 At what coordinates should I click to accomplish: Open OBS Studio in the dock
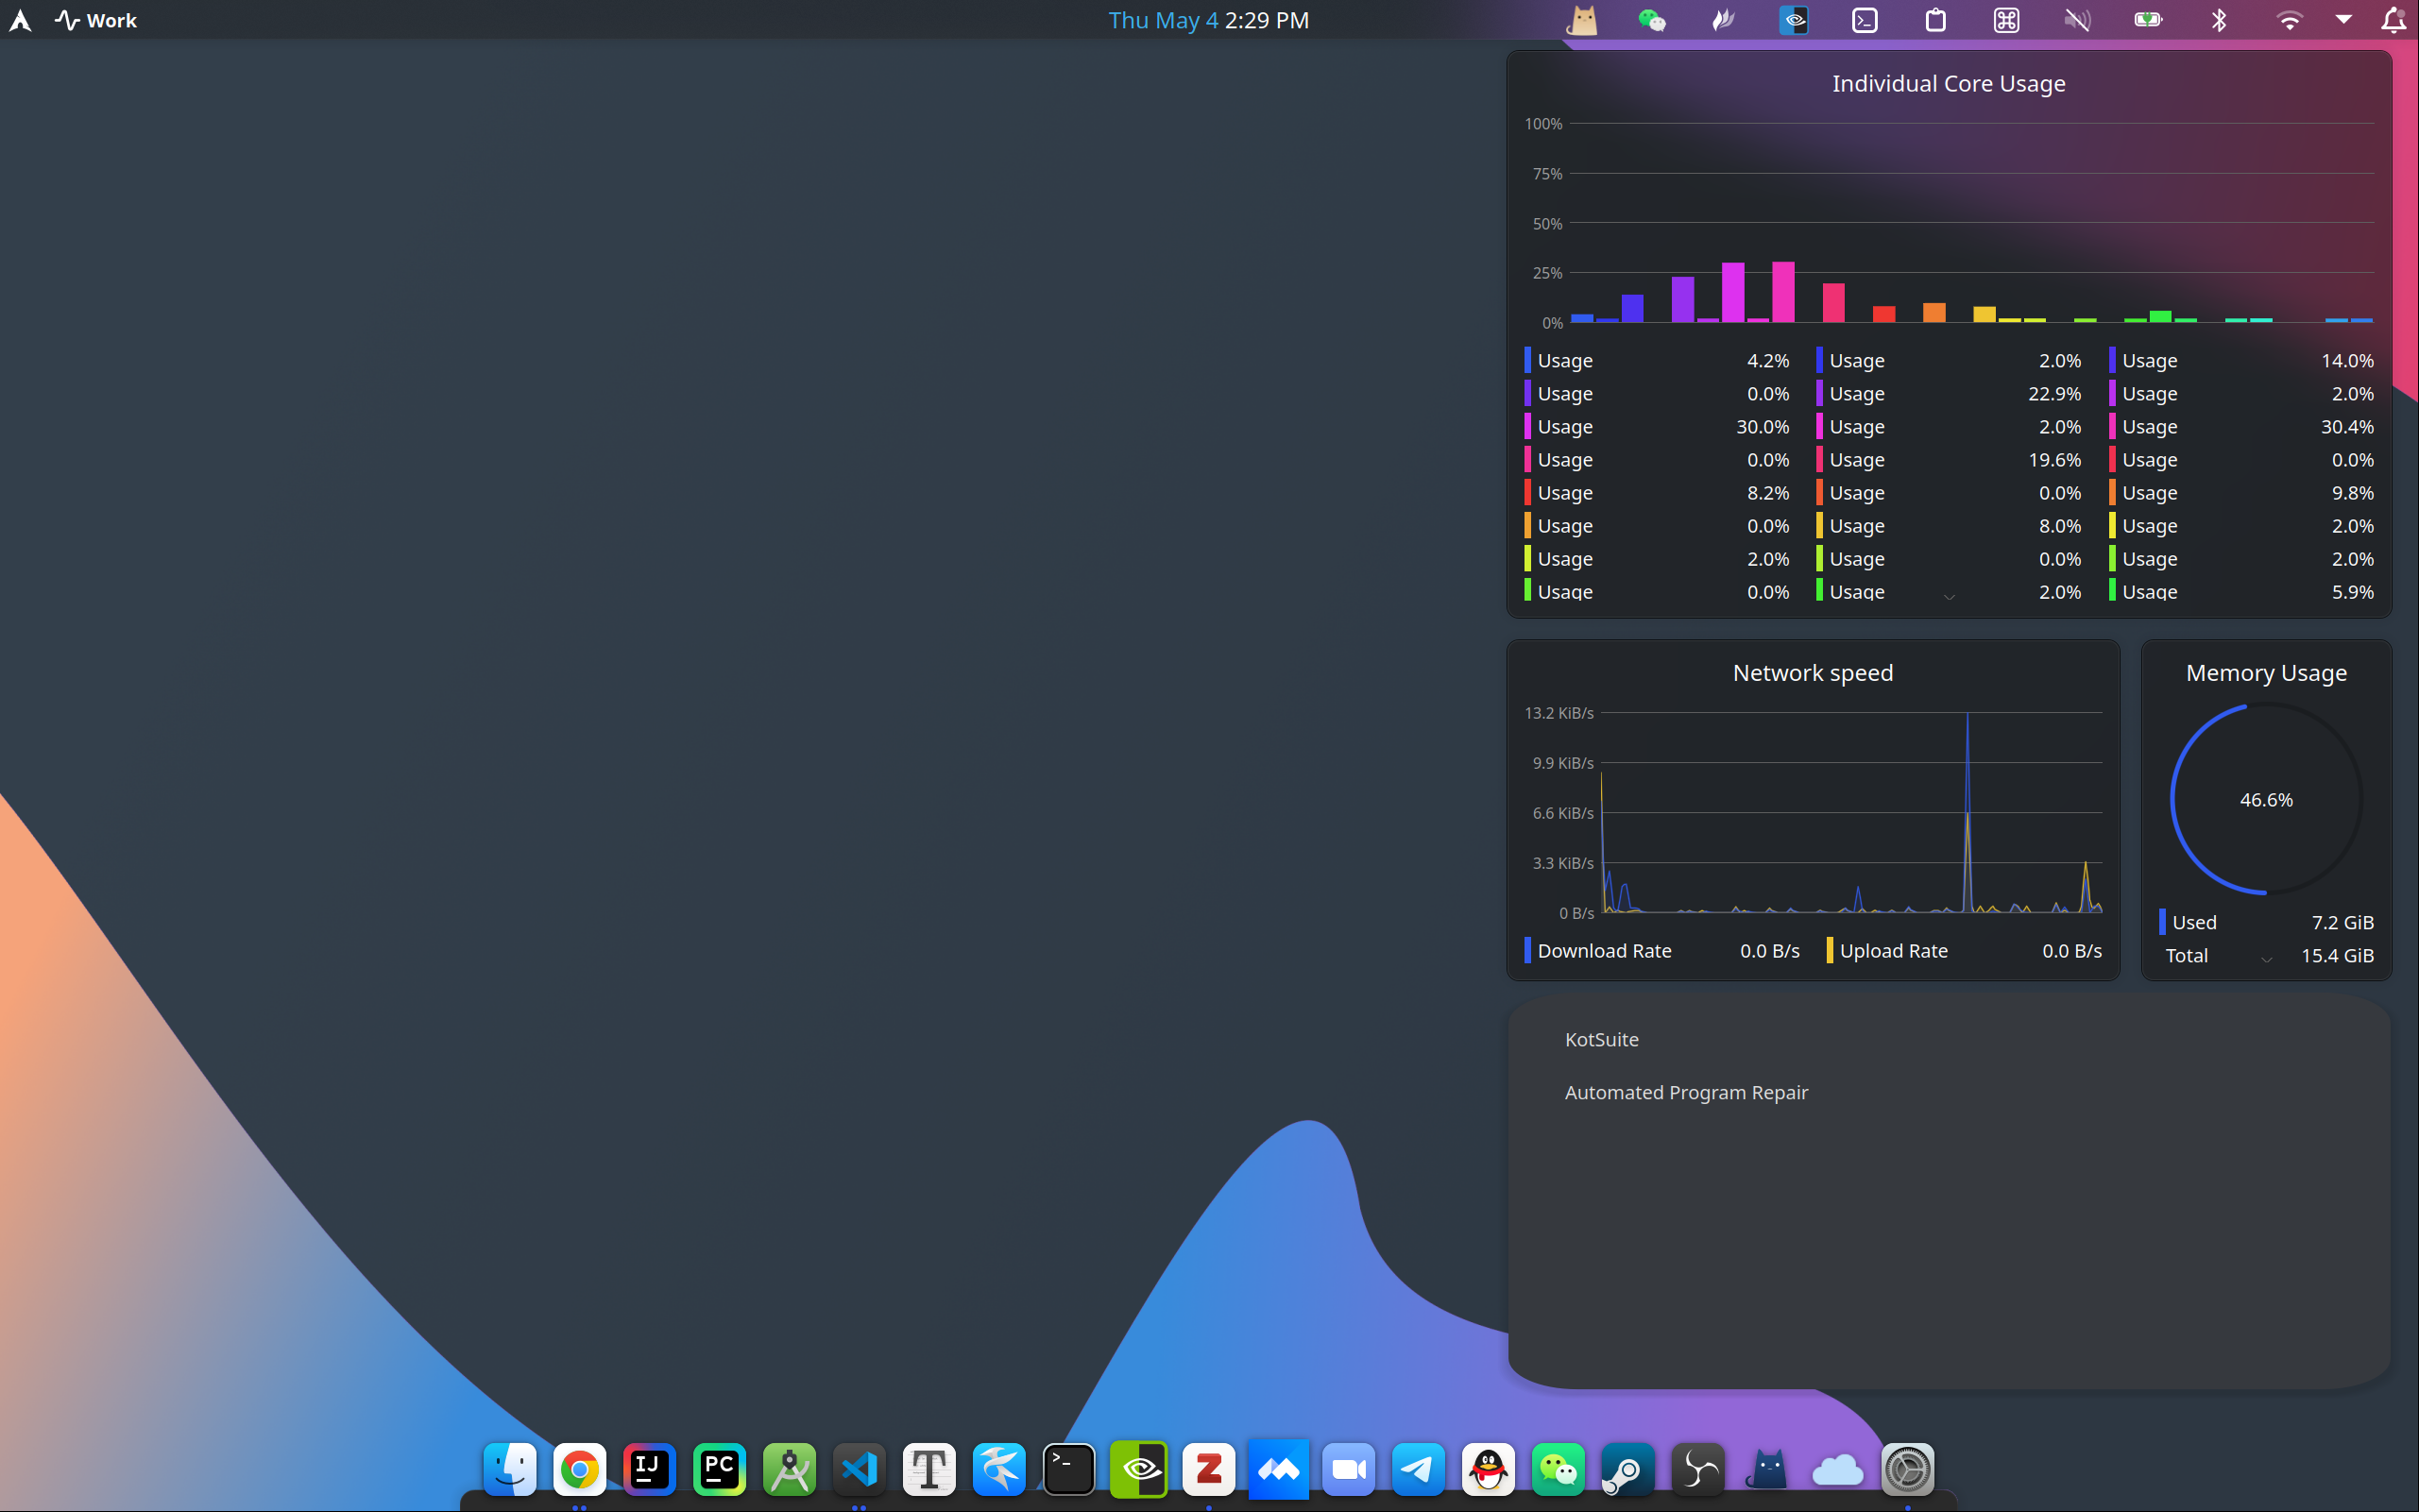1698,1469
